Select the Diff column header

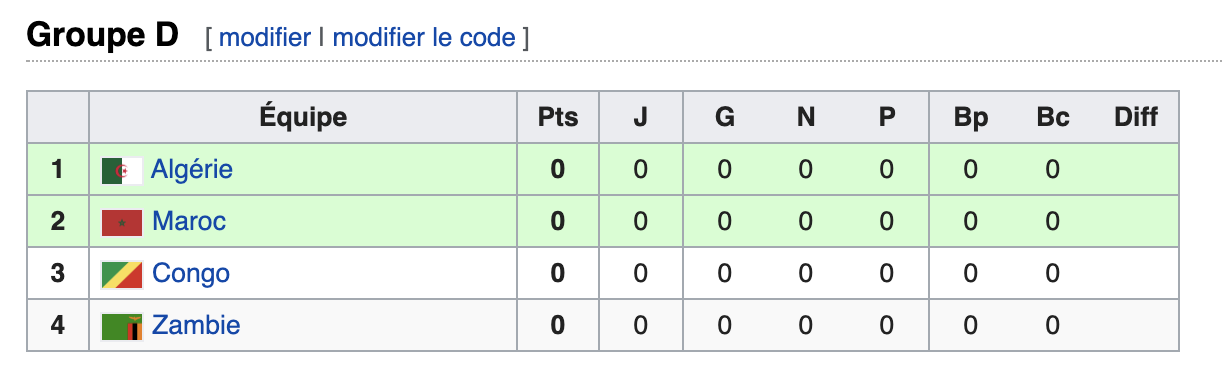(1136, 117)
